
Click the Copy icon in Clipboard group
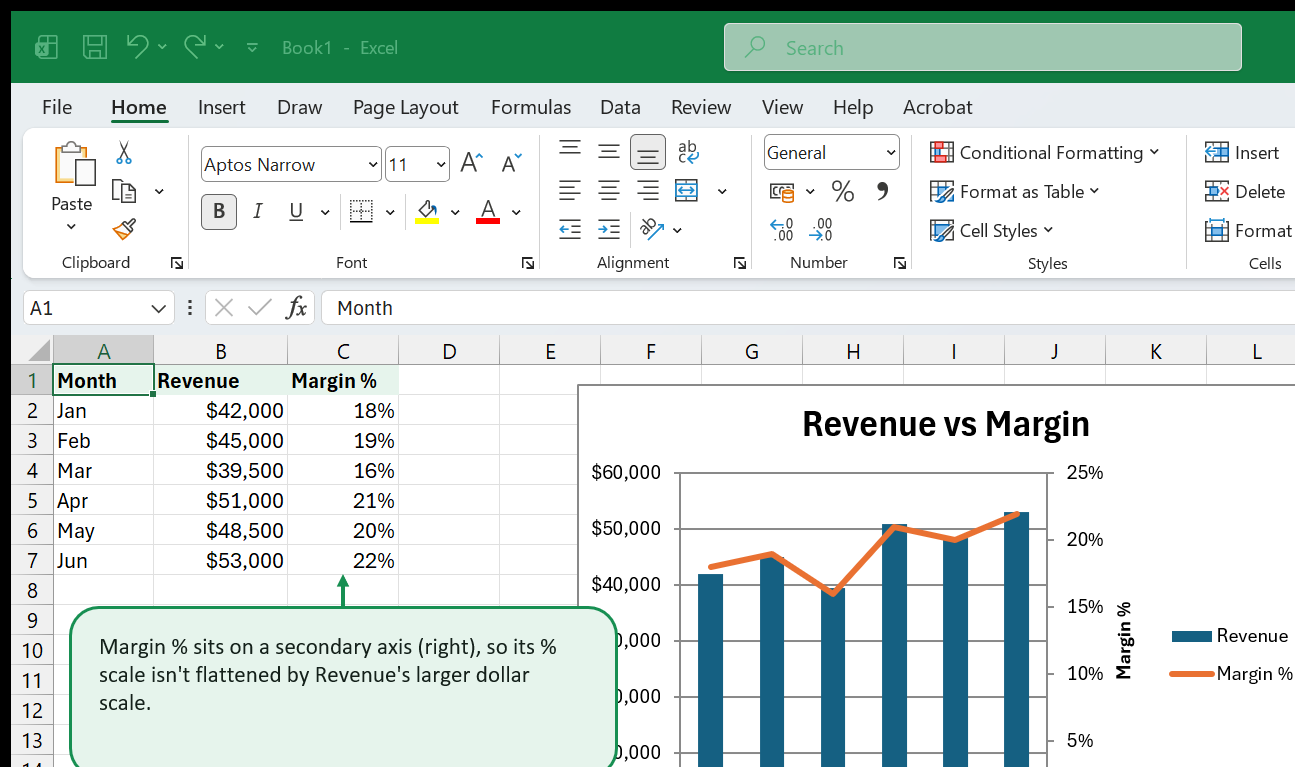coord(124,191)
